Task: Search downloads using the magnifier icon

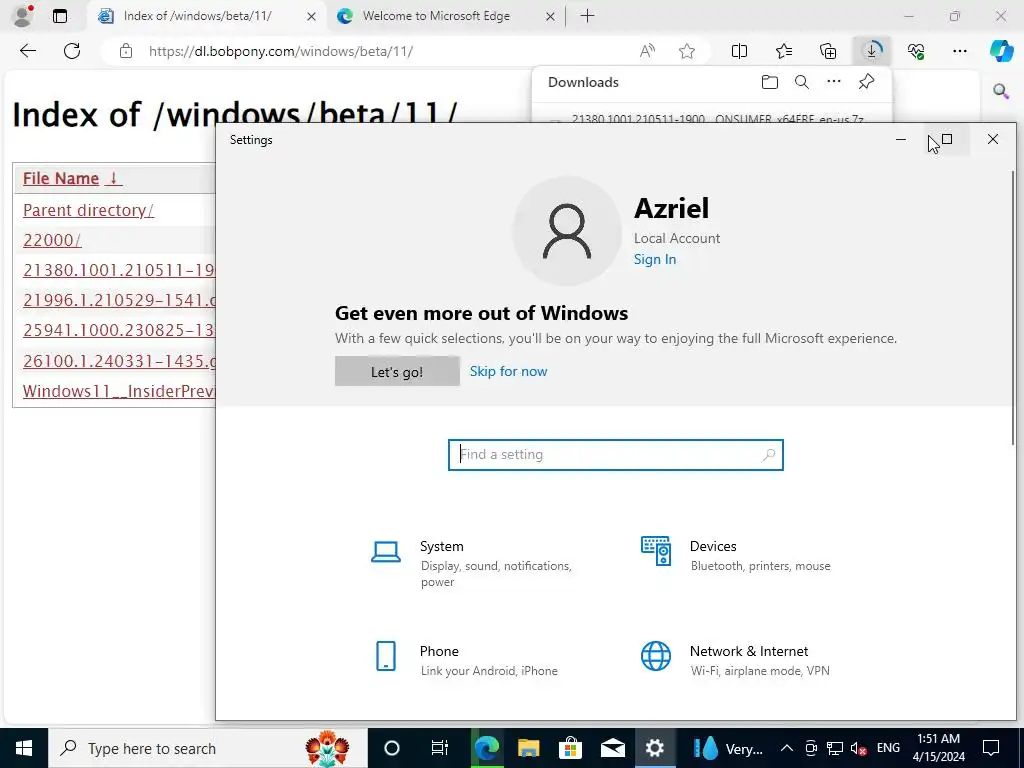Action: (x=802, y=82)
